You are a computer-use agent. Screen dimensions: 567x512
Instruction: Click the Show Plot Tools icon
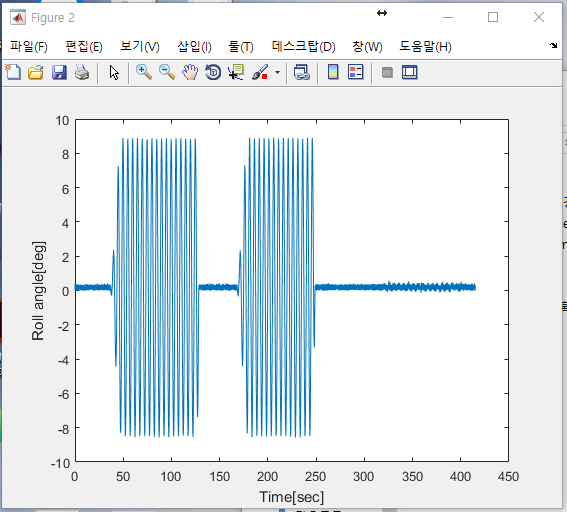pyautogui.click(x=410, y=72)
